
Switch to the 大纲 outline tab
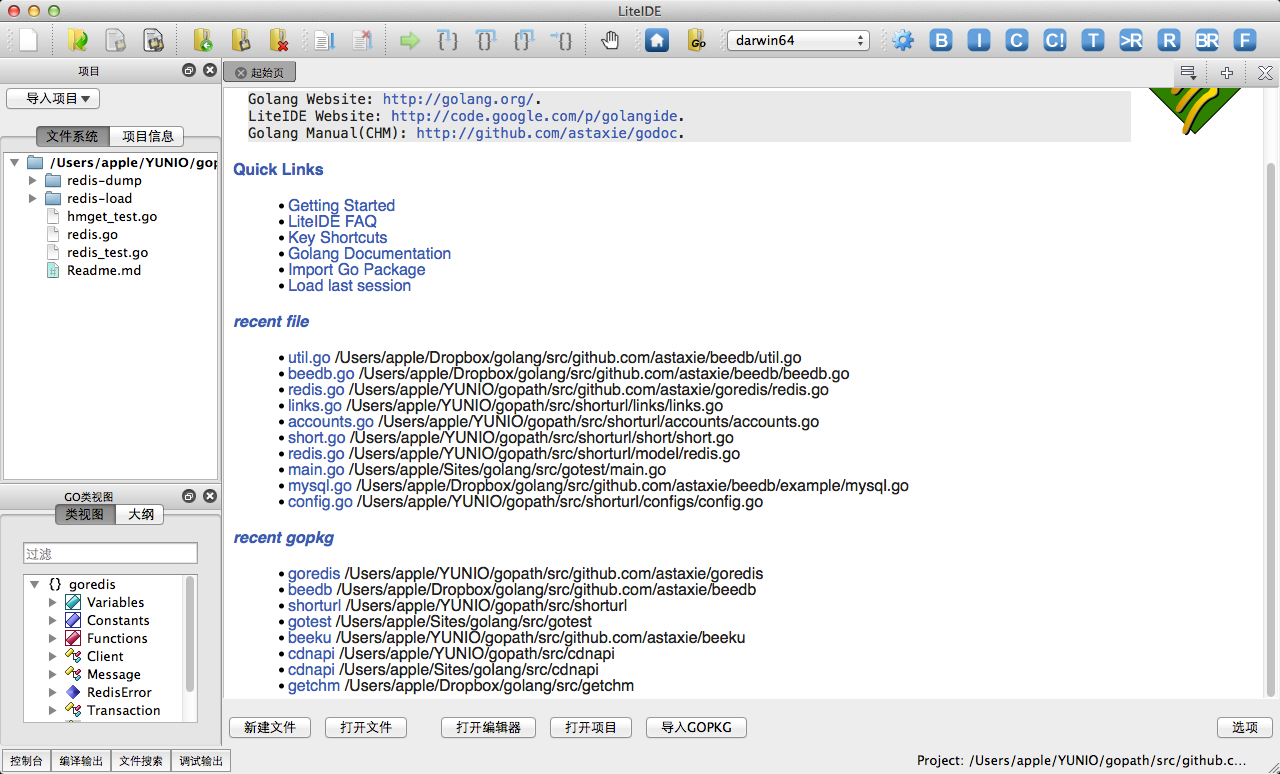pyautogui.click(x=140, y=515)
